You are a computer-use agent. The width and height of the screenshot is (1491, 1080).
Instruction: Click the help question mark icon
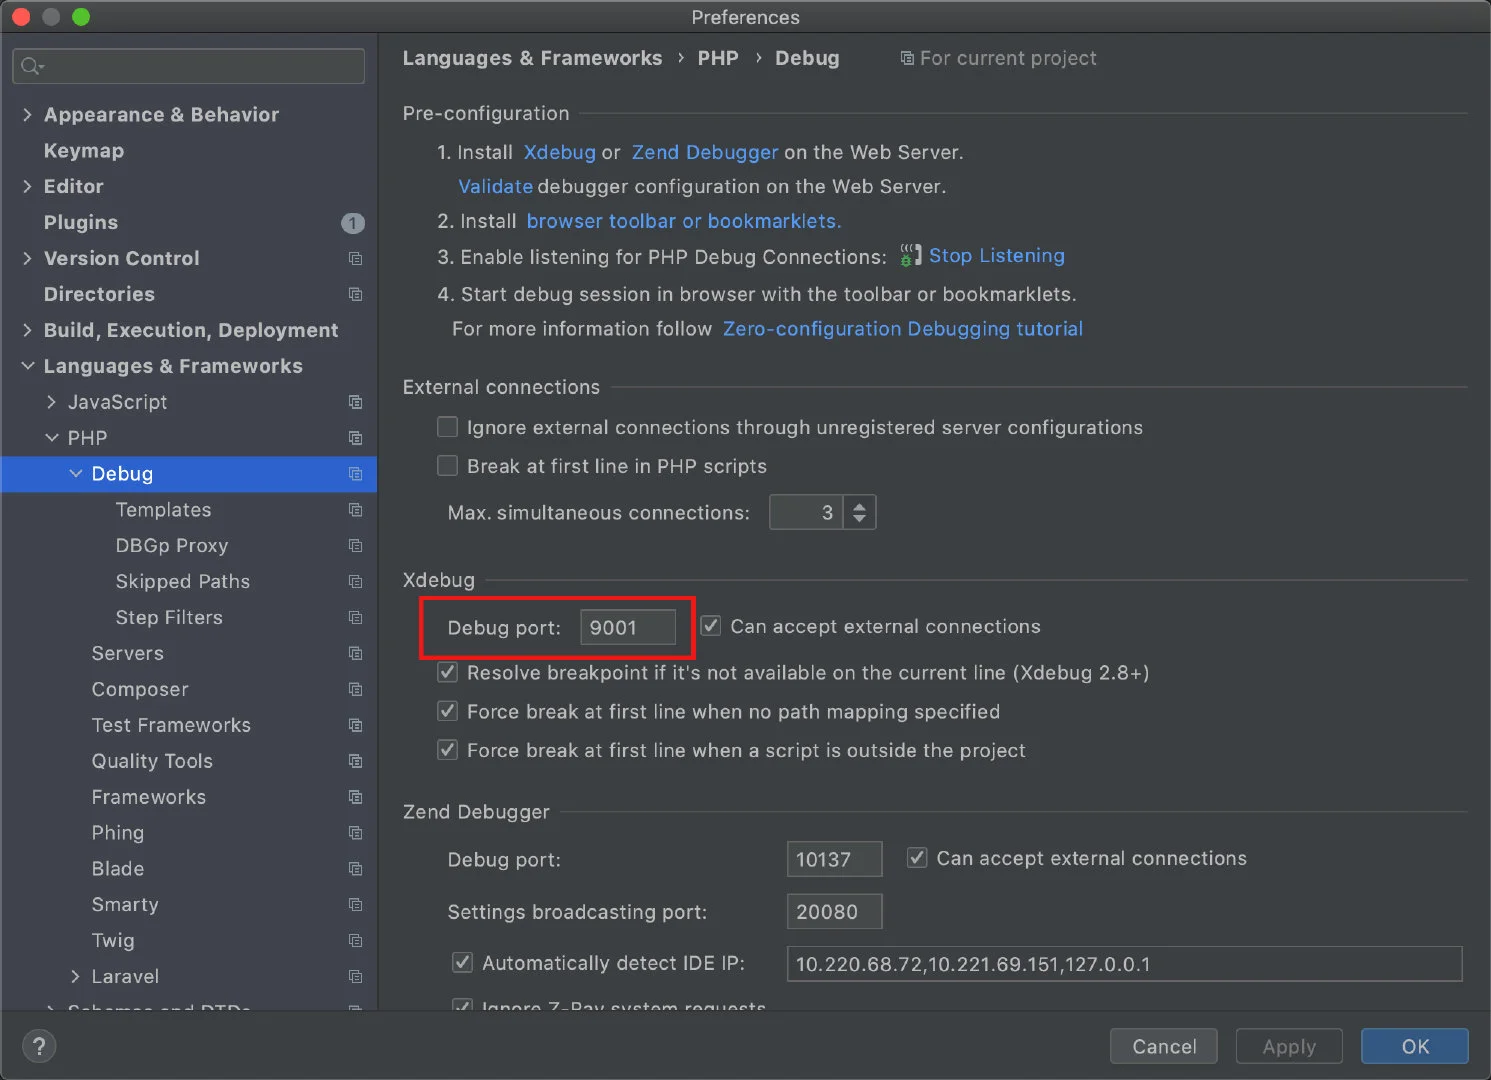click(39, 1046)
